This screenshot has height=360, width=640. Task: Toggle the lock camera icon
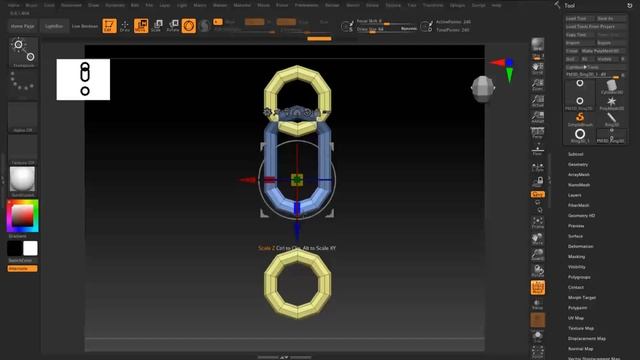[538, 182]
